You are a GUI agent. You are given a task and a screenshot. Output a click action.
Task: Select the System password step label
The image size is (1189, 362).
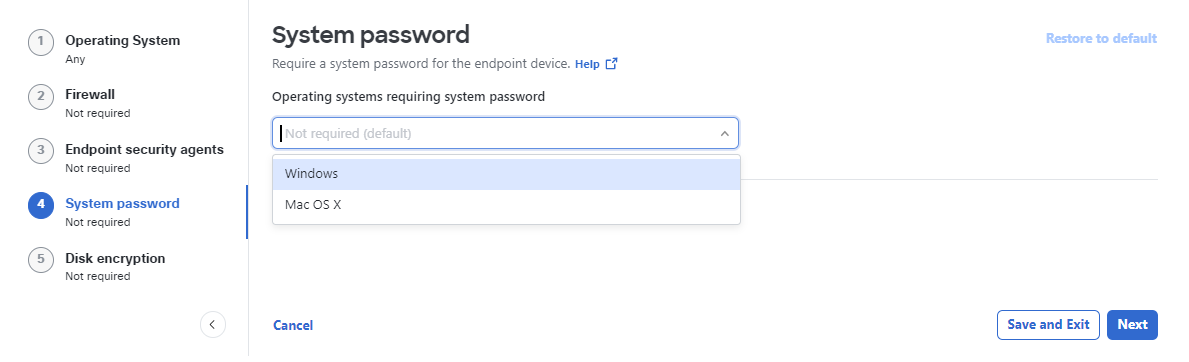point(123,203)
